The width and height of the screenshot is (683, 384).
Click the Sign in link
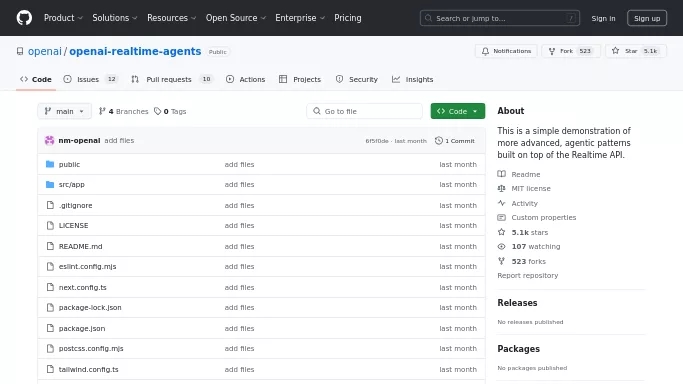tap(603, 18)
